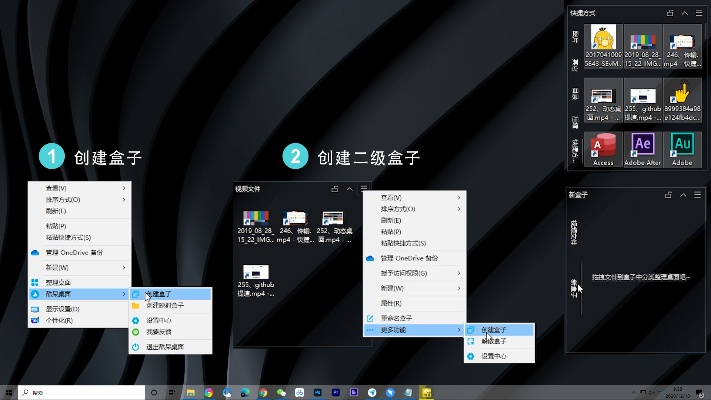Click 退出酷呆桌面 power icon entry

click(x=166, y=345)
